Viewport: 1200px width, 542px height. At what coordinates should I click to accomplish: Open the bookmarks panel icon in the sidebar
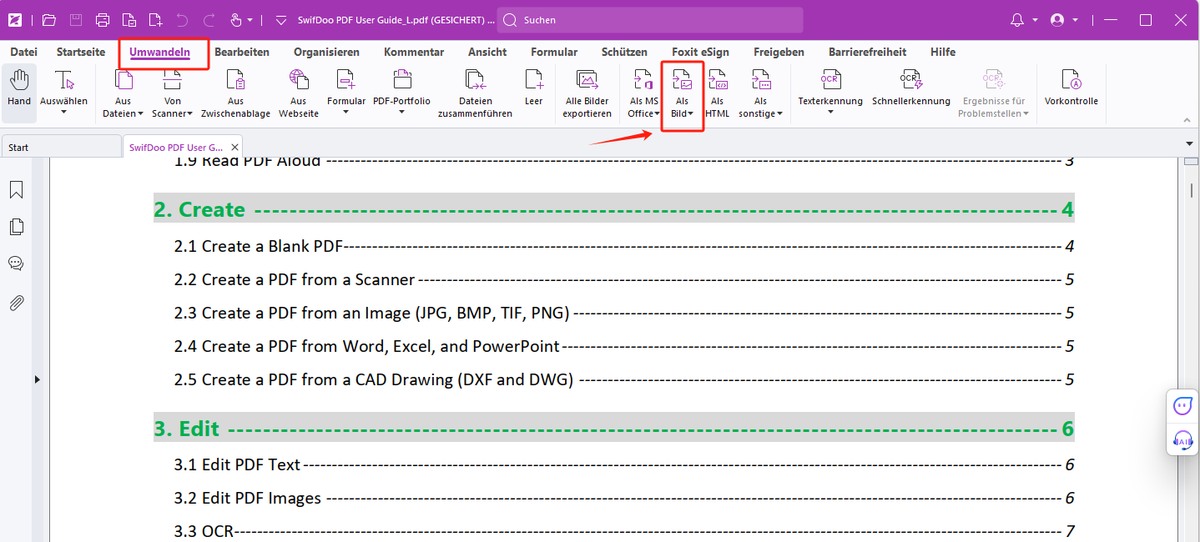point(16,189)
